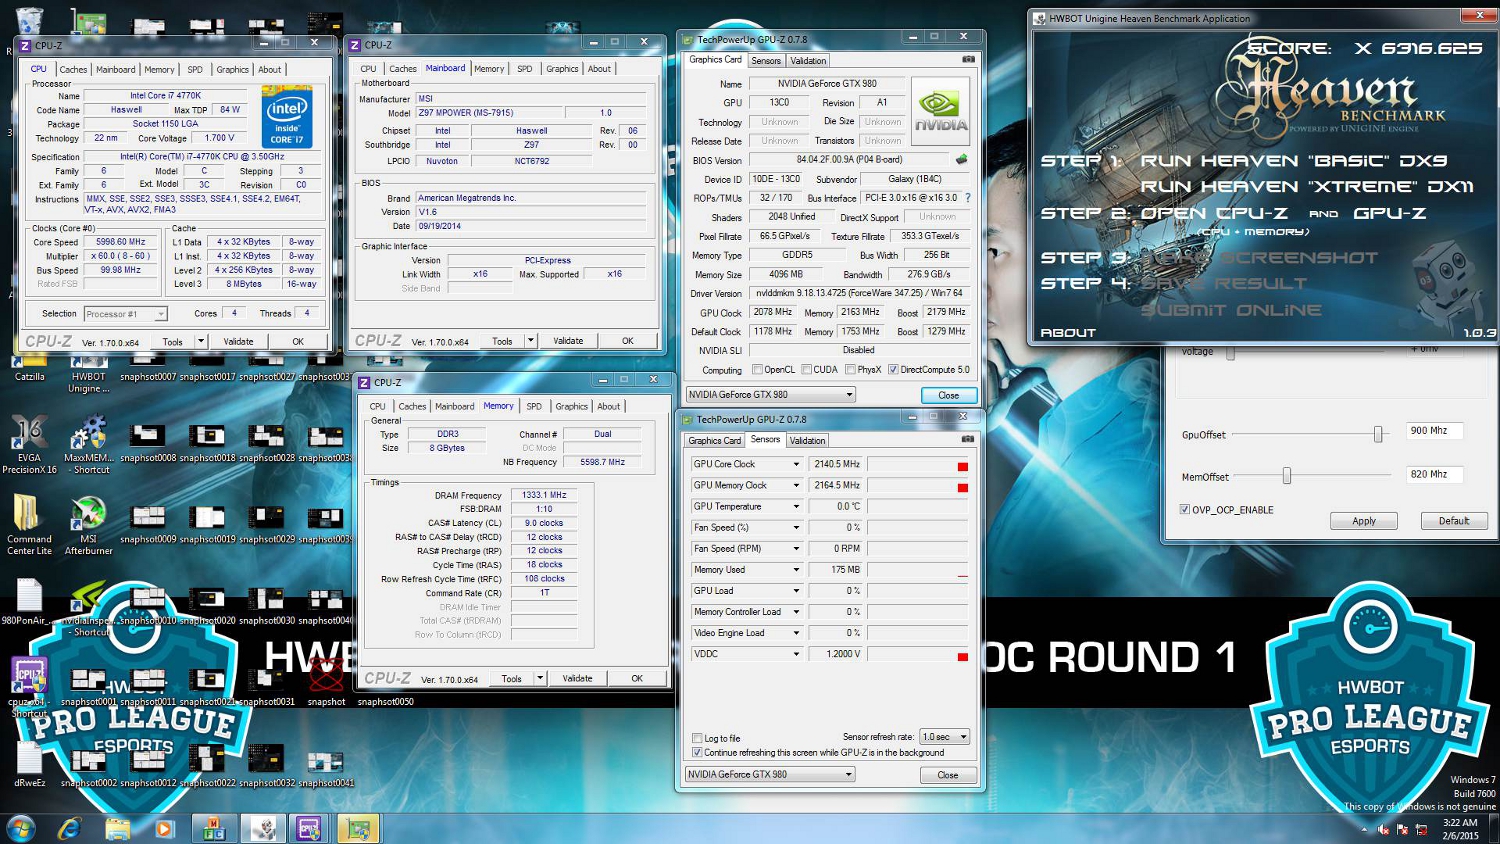Open Windows Explorer from the taskbar

pyautogui.click(x=117, y=829)
